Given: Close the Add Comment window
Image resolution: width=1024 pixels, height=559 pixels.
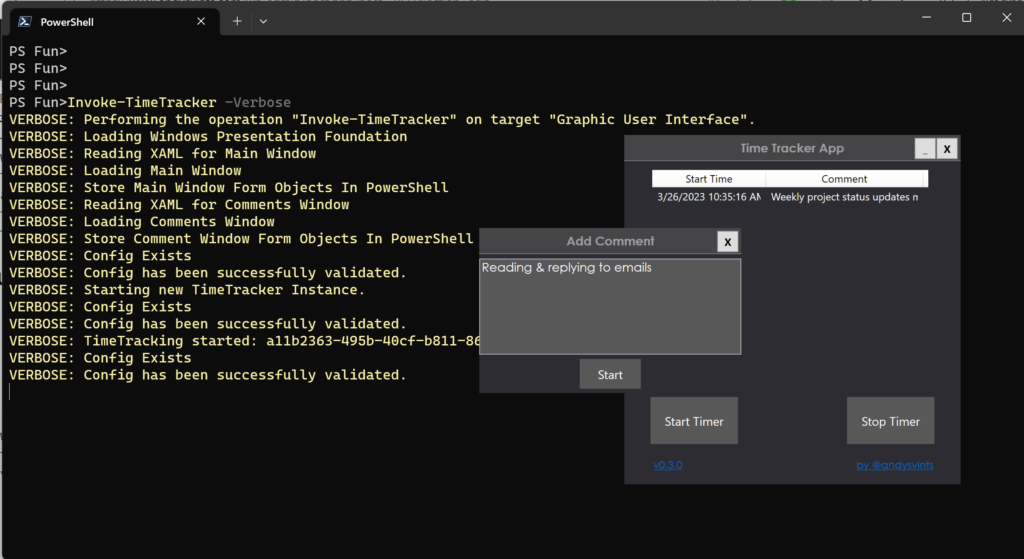Looking at the screenshot, I should tap(728, 242).
